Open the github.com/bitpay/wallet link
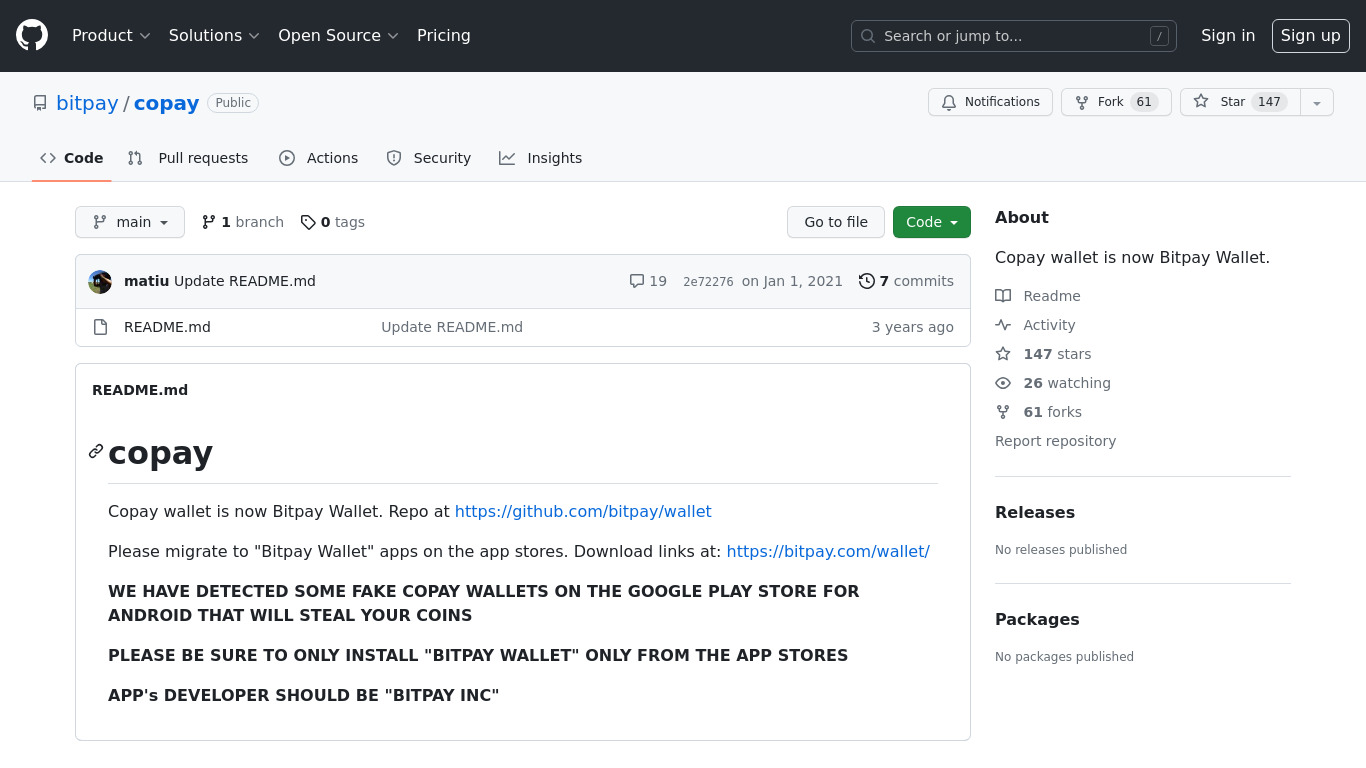Screen dimensions: 1366x768 pyautogui.click(x=583, y=511)
